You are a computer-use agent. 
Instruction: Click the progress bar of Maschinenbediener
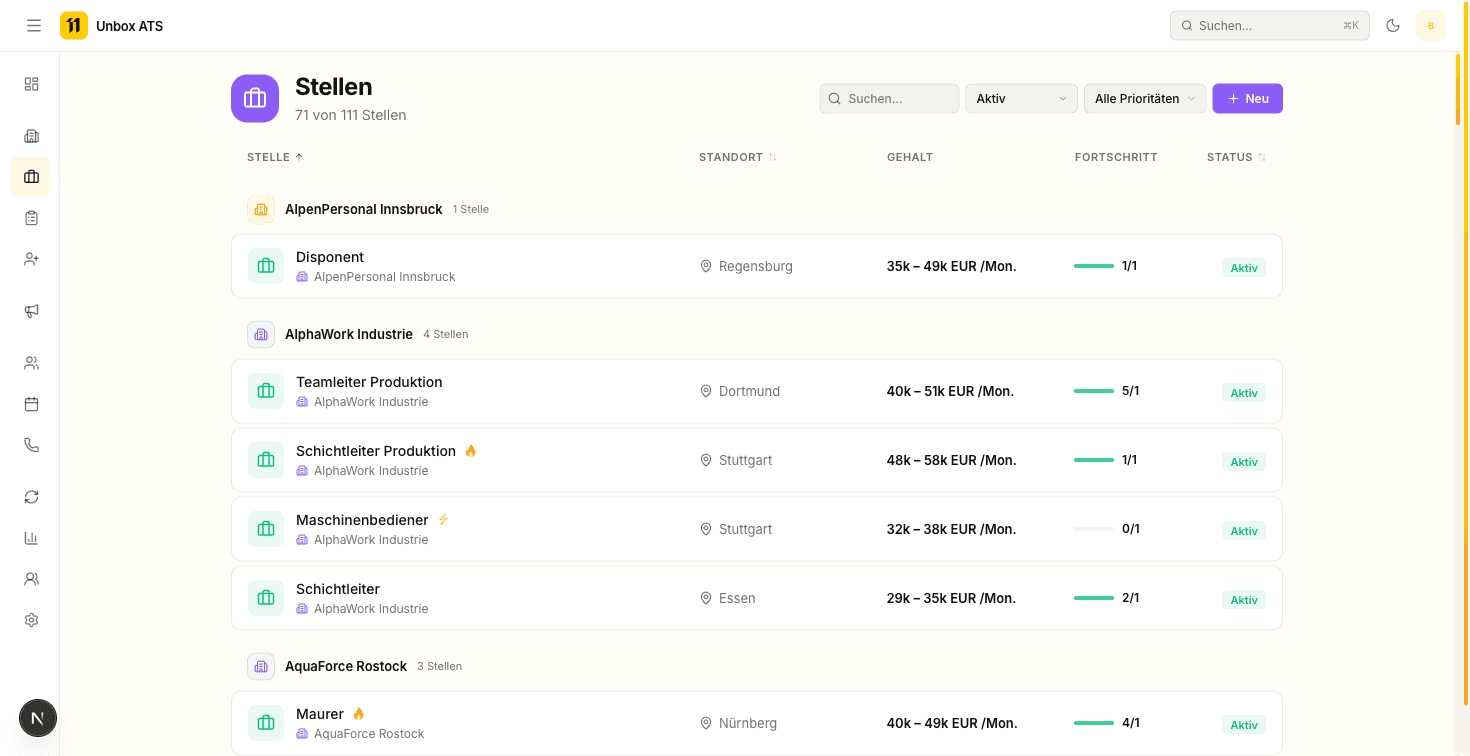click(x=1093, y=529)
